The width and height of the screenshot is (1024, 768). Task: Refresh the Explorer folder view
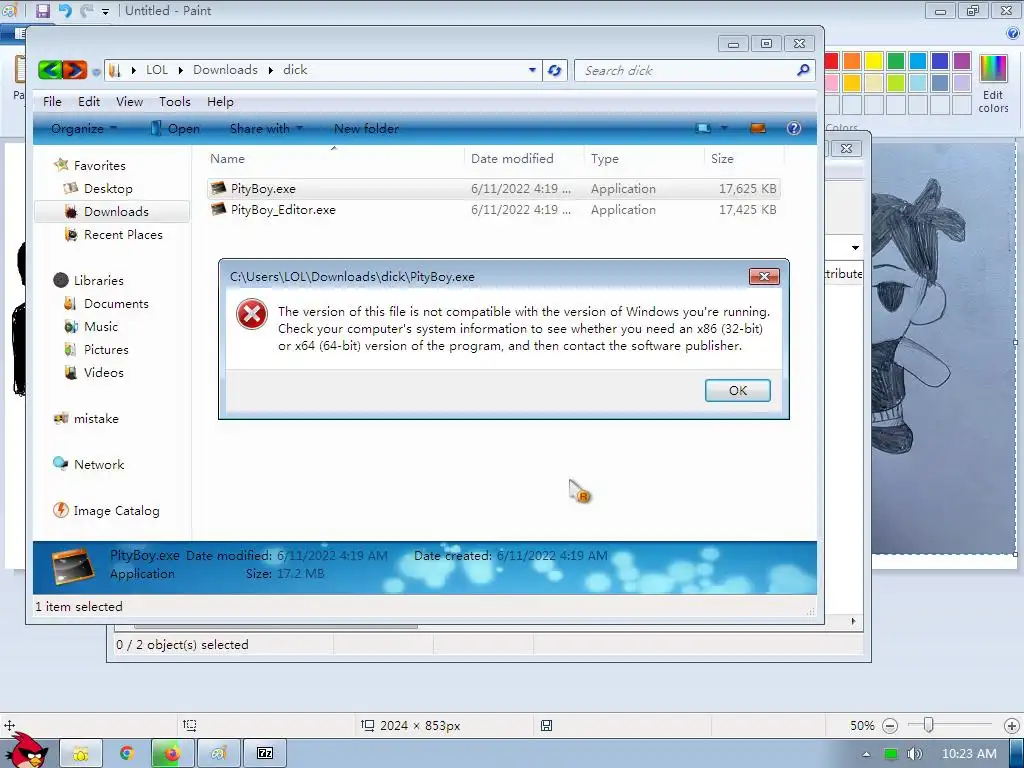554,71
